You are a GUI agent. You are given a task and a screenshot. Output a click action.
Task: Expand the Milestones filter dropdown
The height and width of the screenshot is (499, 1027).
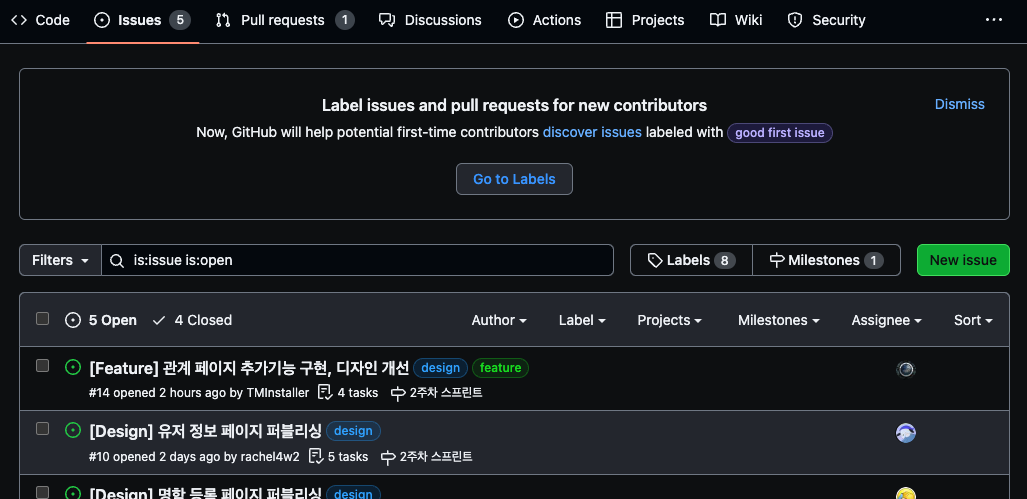click(779, 320)
